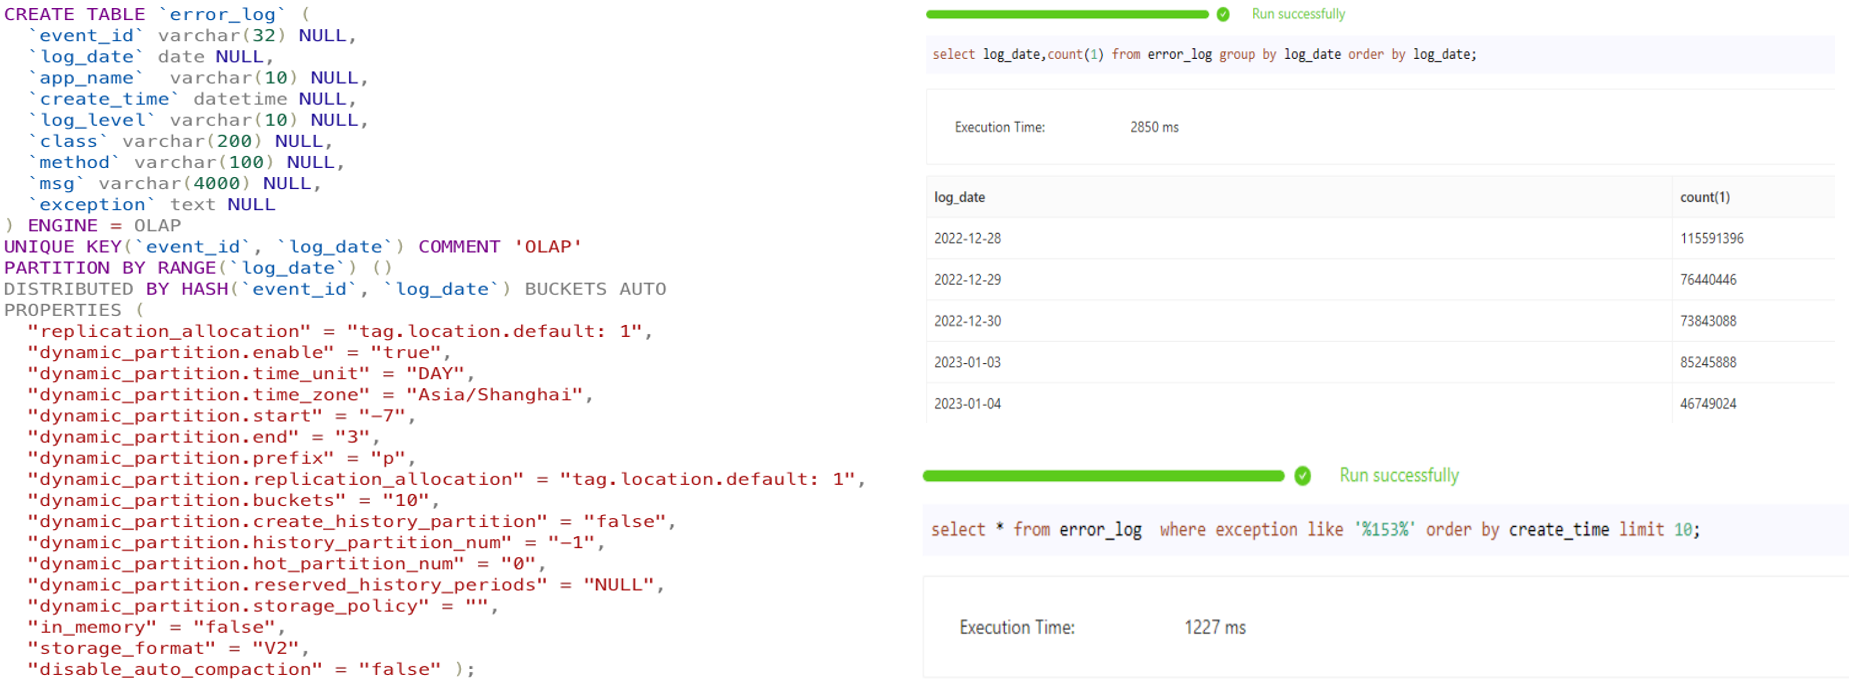Click the count value '85245888'
The image size is (1850, 684).
1708,362
